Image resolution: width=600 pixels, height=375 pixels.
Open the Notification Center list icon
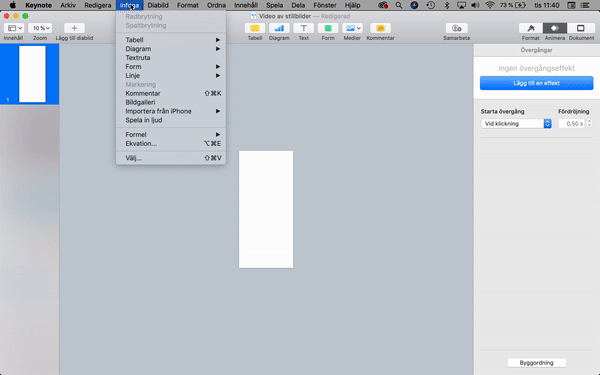click(585, 5)
